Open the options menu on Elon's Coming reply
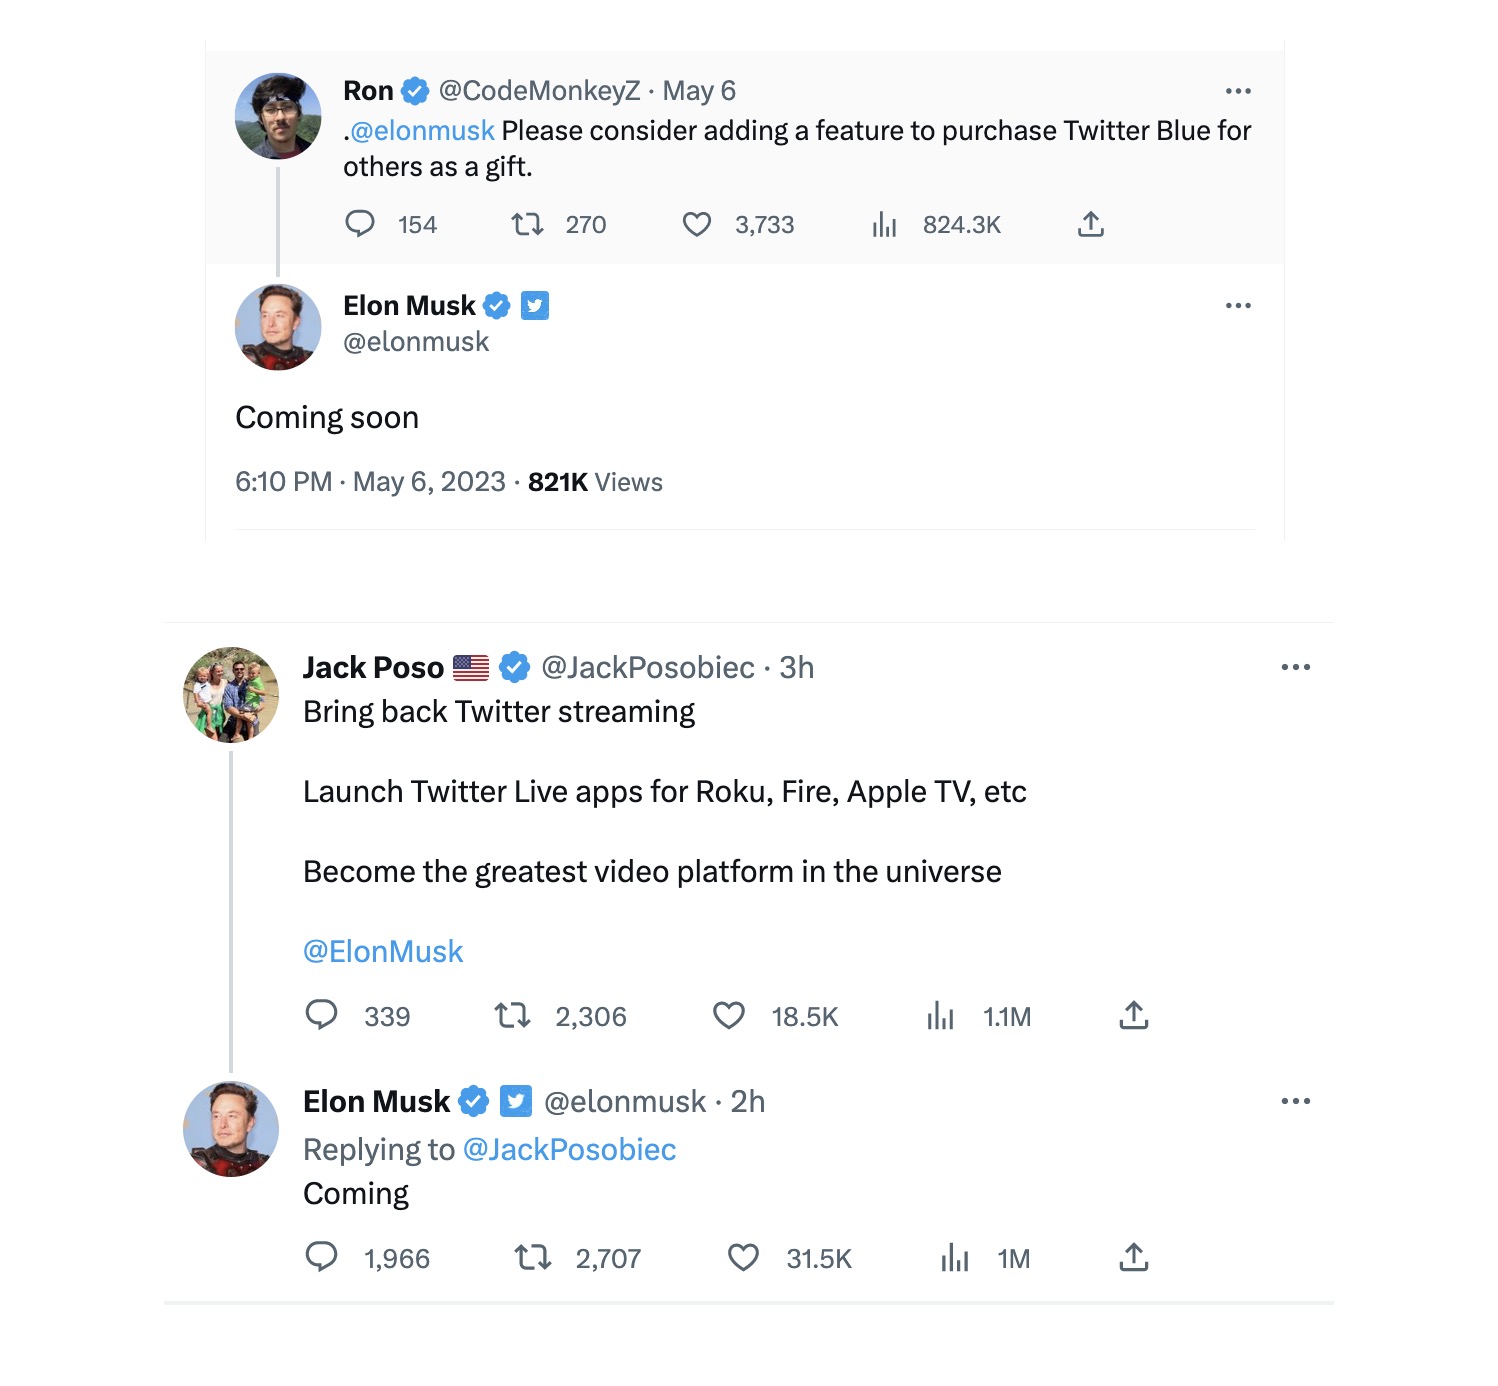 pyautogui.click(x=1296, y=1100)
